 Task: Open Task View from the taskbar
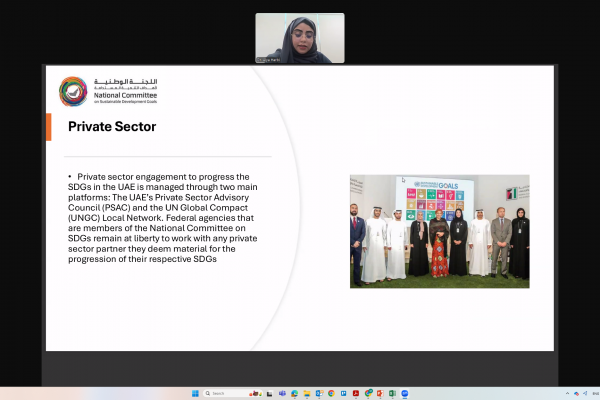[x=268, y=393]
